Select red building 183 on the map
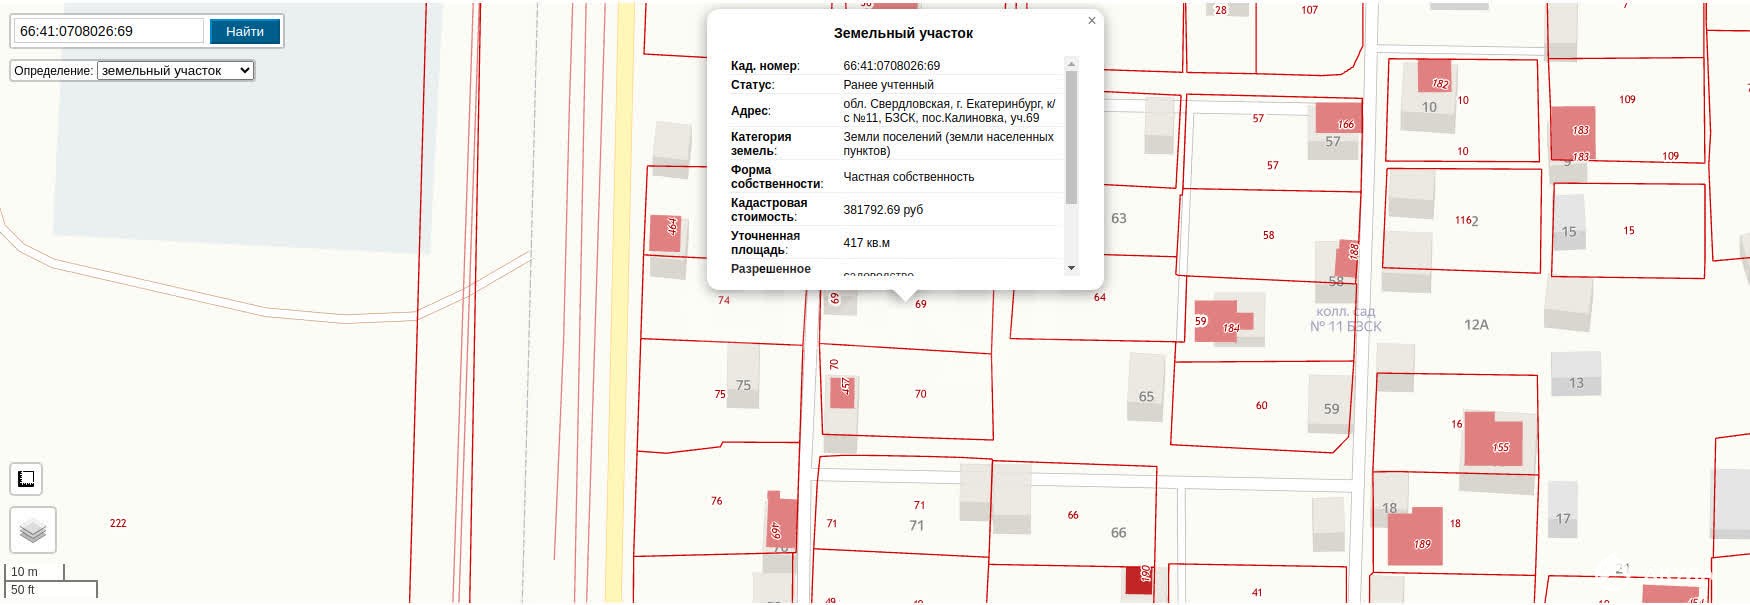The image size is (1750, 605). click(1572, 132)
